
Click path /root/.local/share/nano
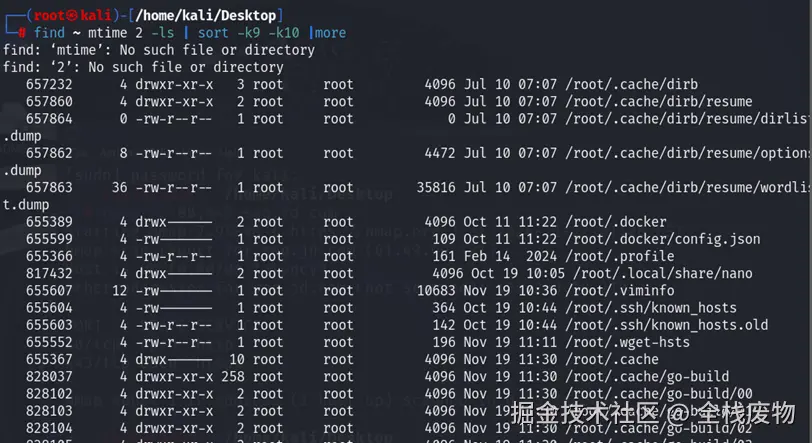tap(667, 273)
